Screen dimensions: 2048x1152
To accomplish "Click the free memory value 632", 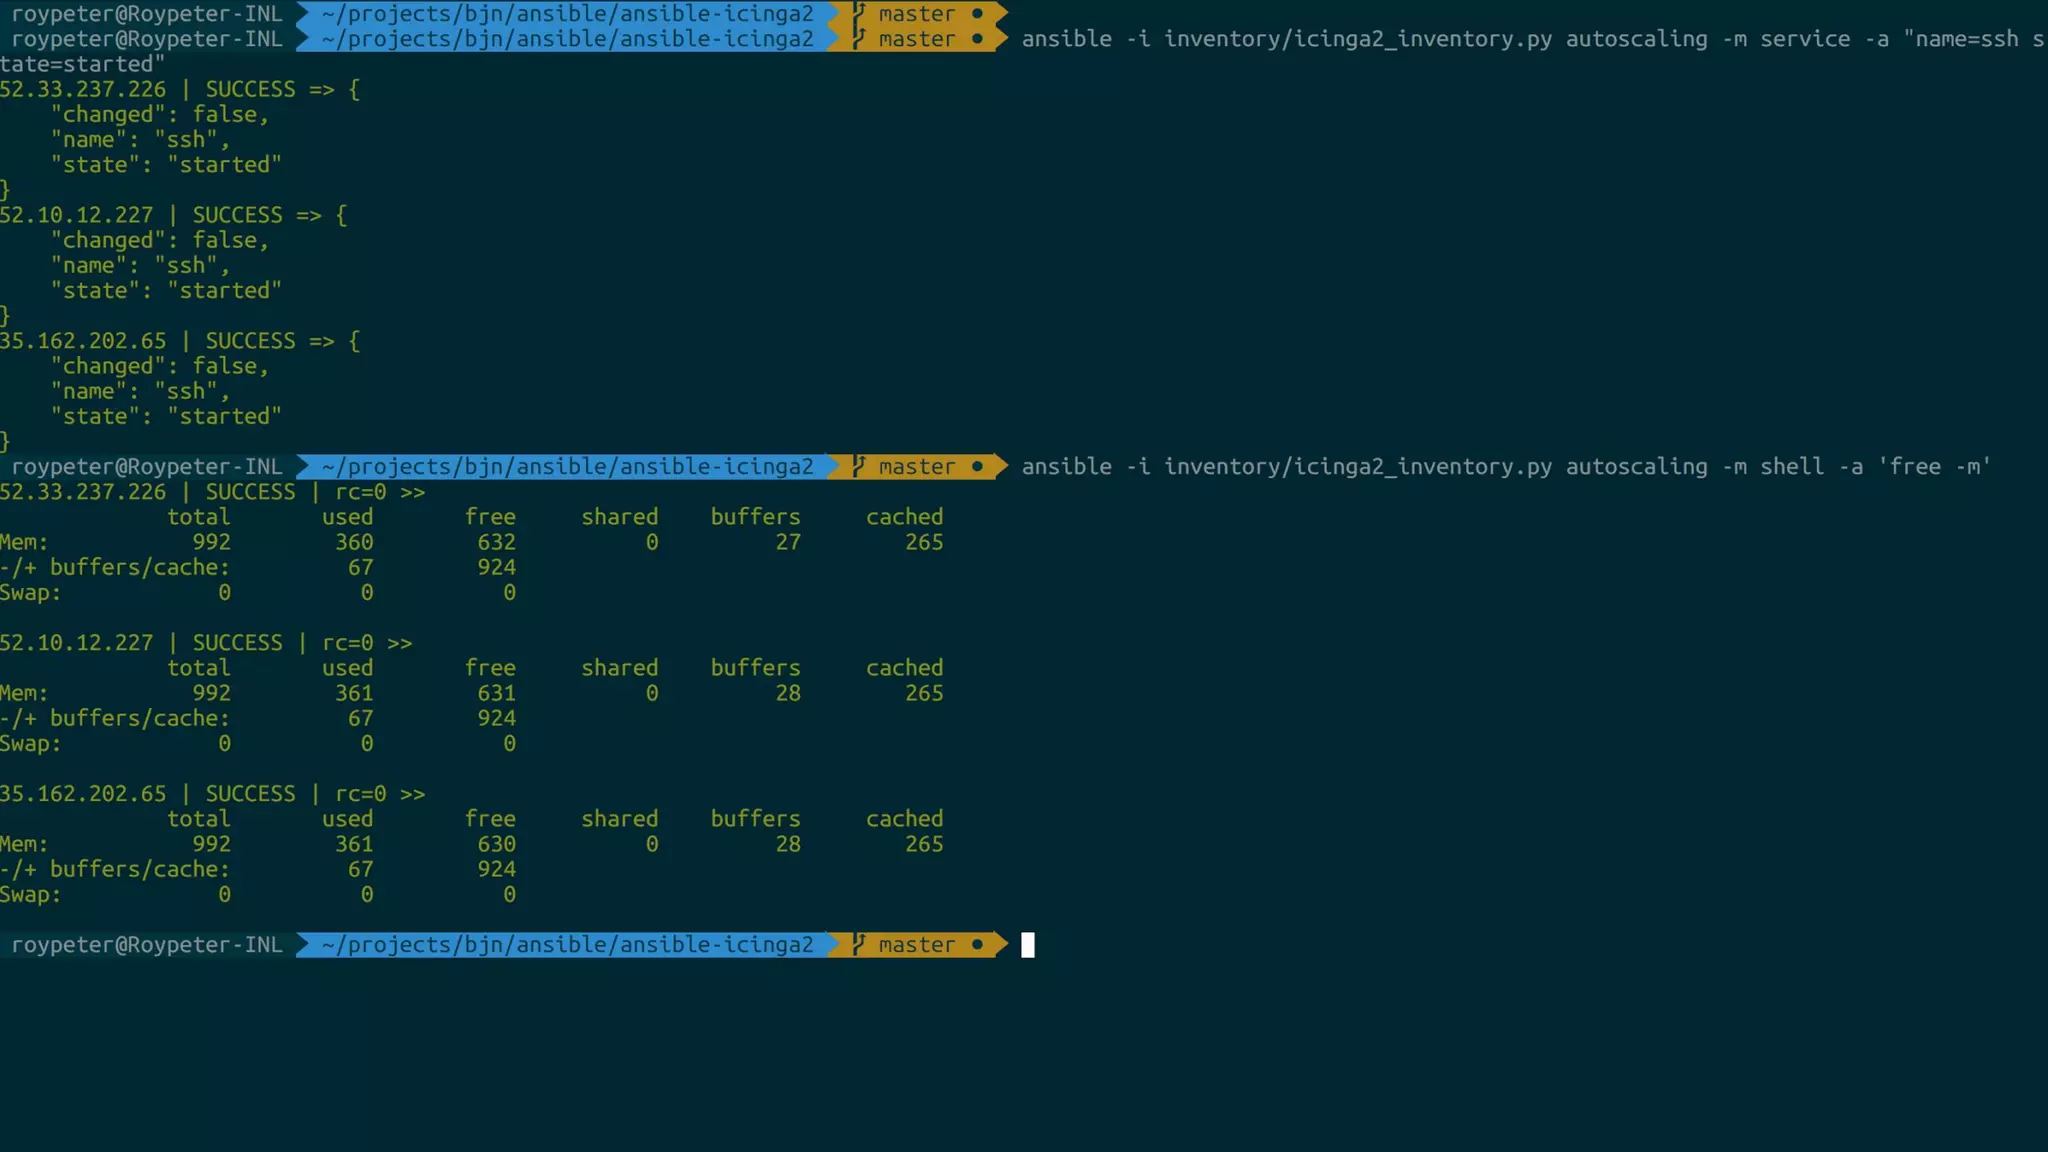I will click(496, 542).
